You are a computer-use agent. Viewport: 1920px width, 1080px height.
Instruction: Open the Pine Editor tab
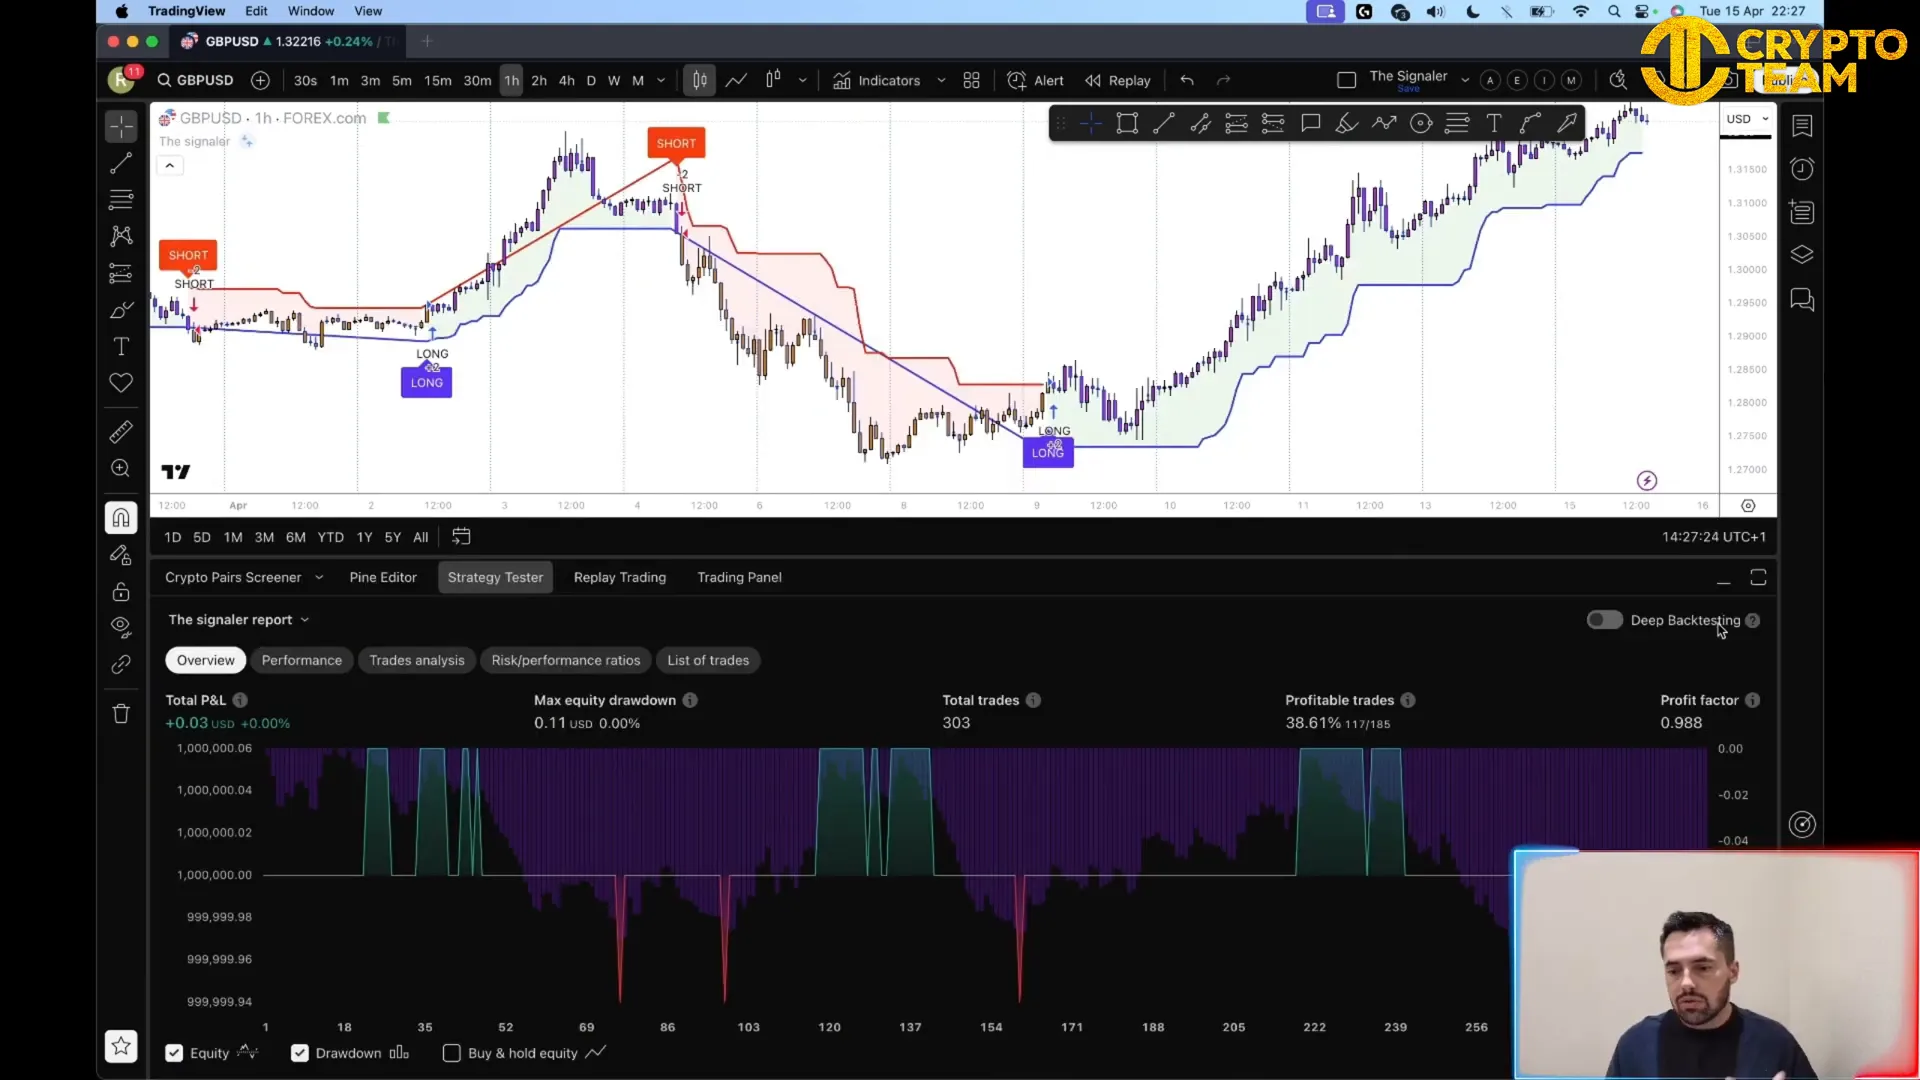click(x=383, y=578)
